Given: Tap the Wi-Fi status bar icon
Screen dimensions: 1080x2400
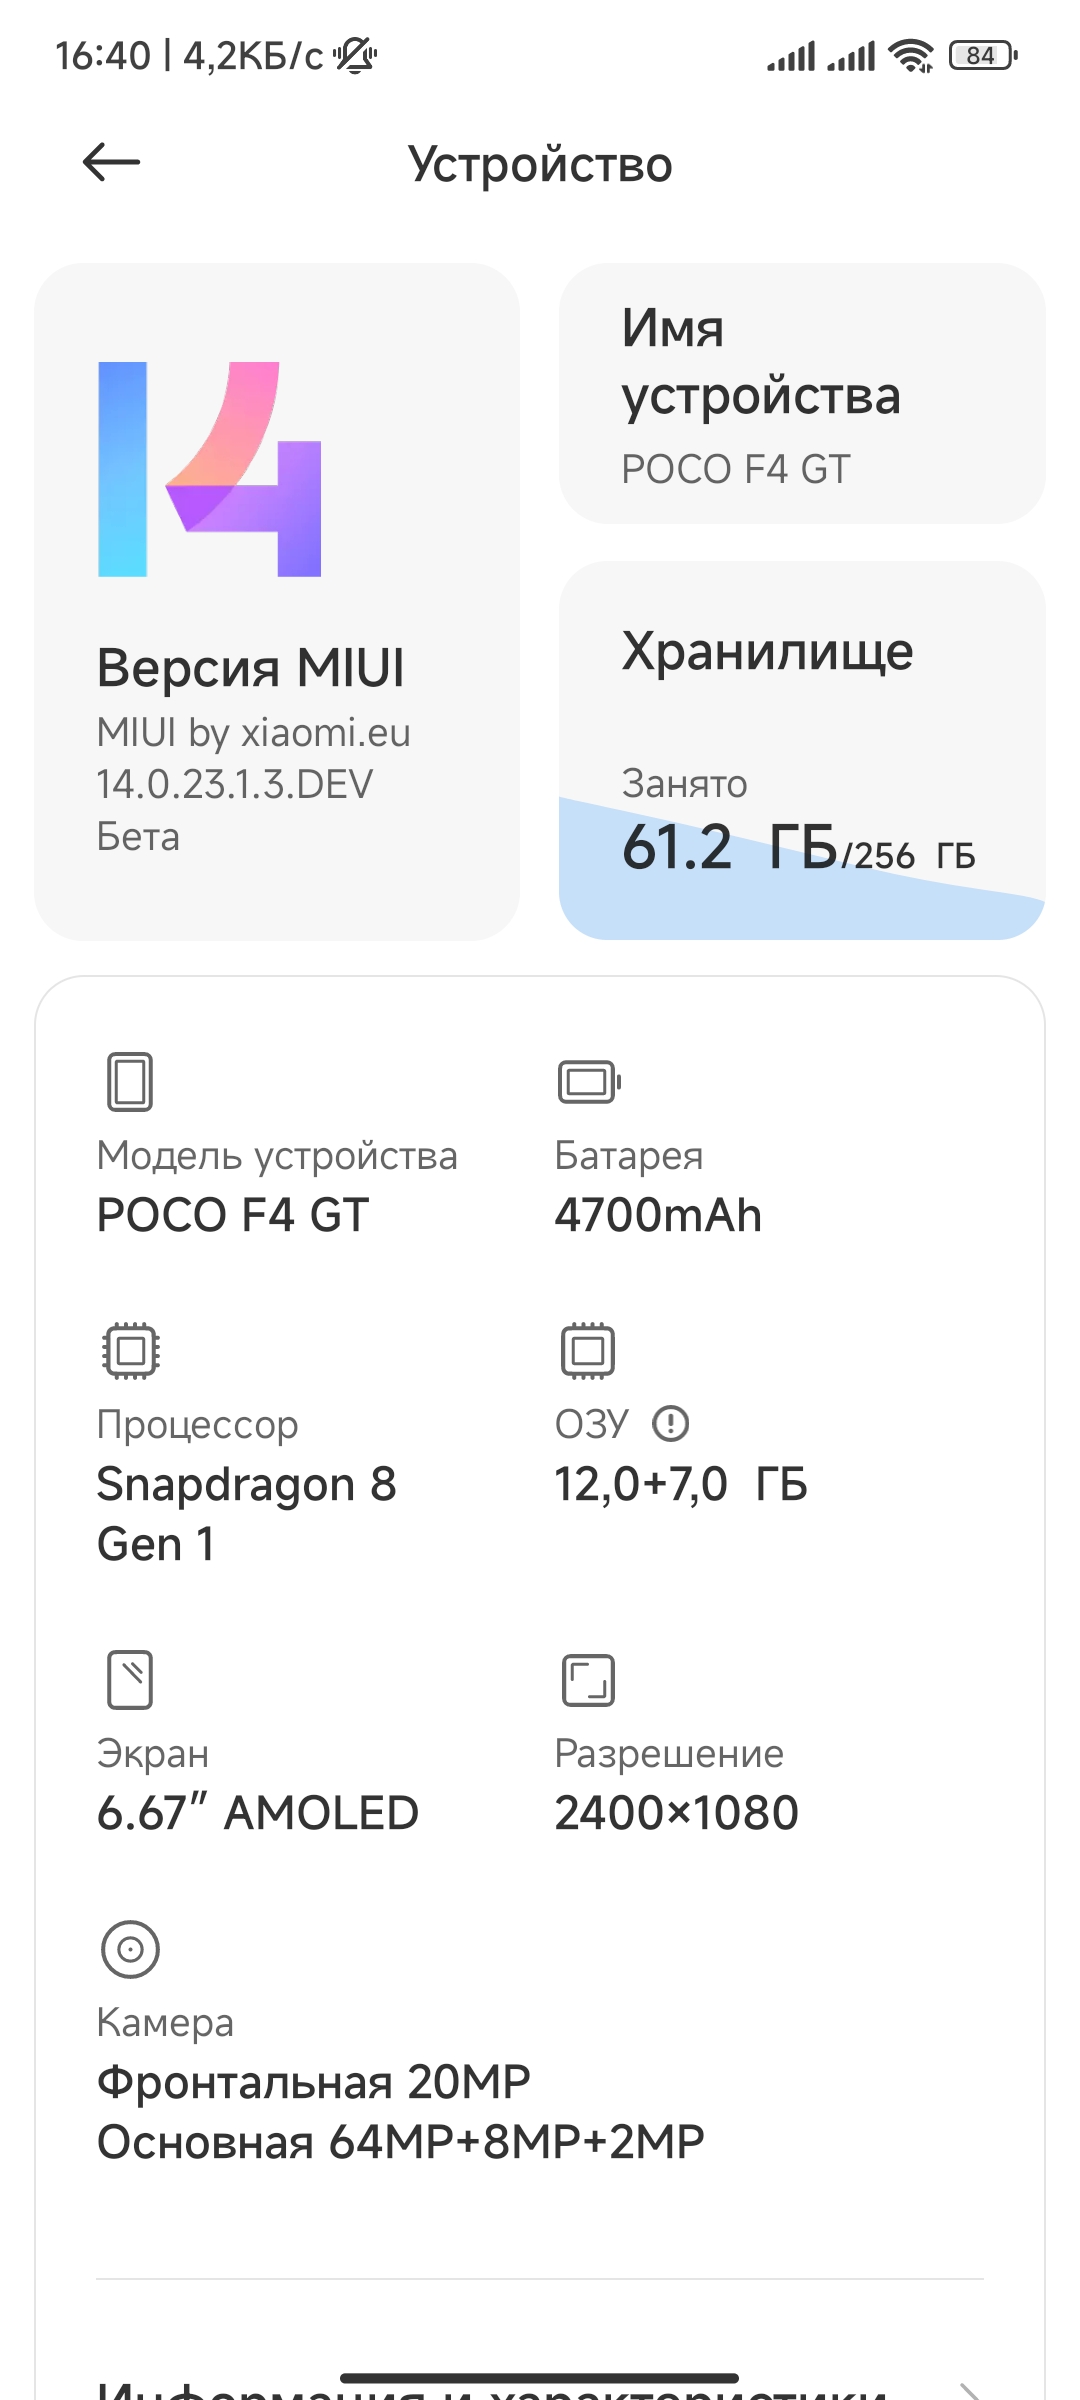Looking at the screenshot, I should [911, 56].
